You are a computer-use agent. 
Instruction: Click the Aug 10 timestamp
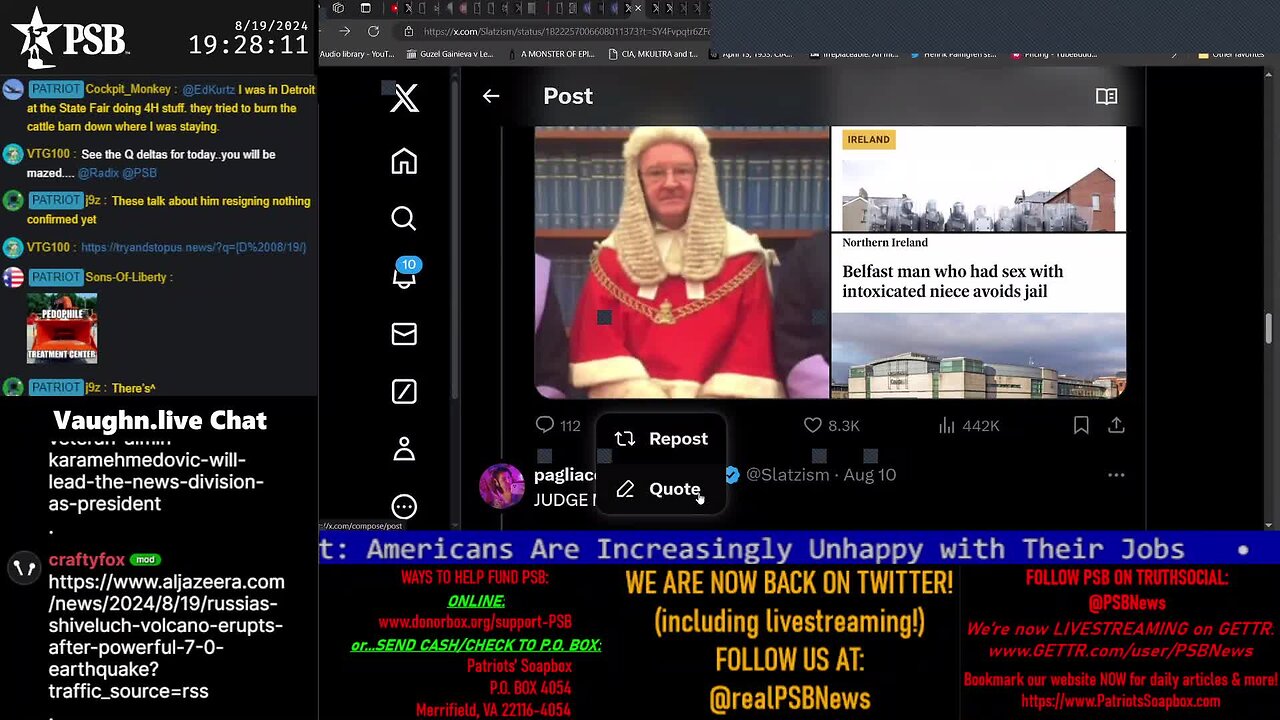(x=870, y=475)
